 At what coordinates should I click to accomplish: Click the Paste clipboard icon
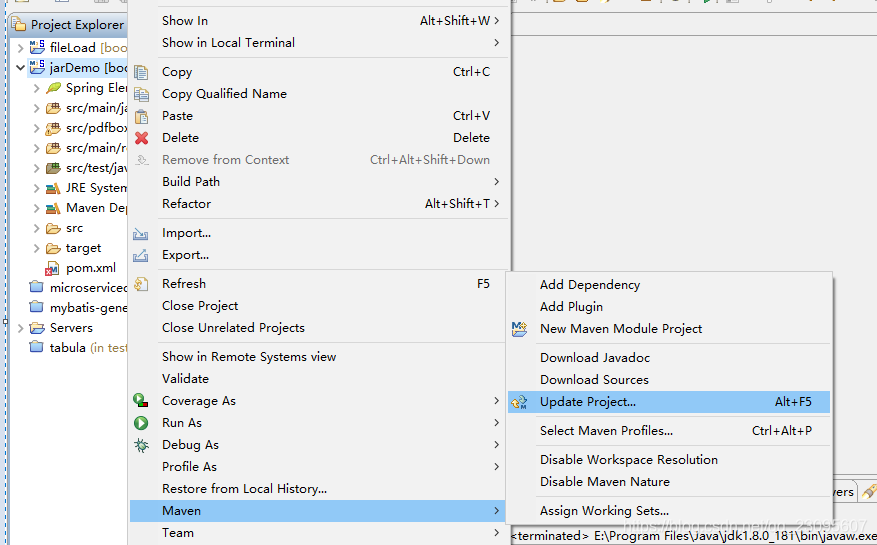142,116
